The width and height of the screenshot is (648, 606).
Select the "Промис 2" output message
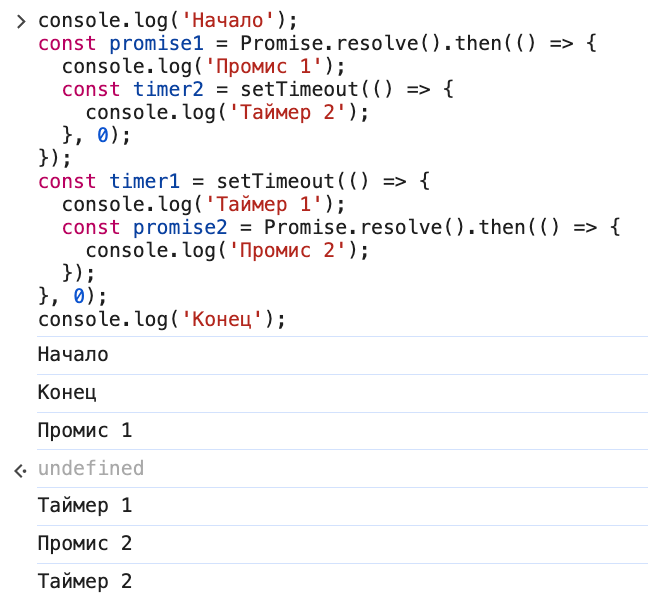(85, 544)
